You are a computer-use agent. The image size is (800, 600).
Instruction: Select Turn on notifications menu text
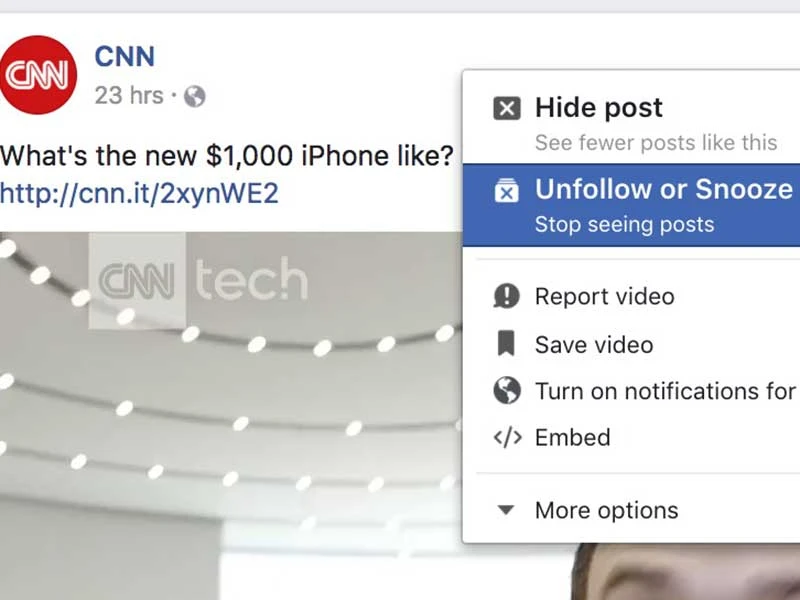pyautogui.click(x=665, y=391)
